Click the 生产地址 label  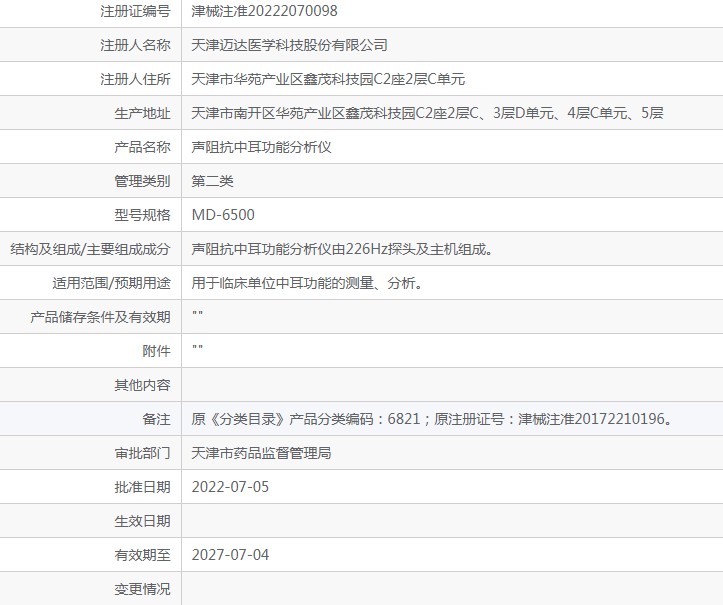(142, 113)
